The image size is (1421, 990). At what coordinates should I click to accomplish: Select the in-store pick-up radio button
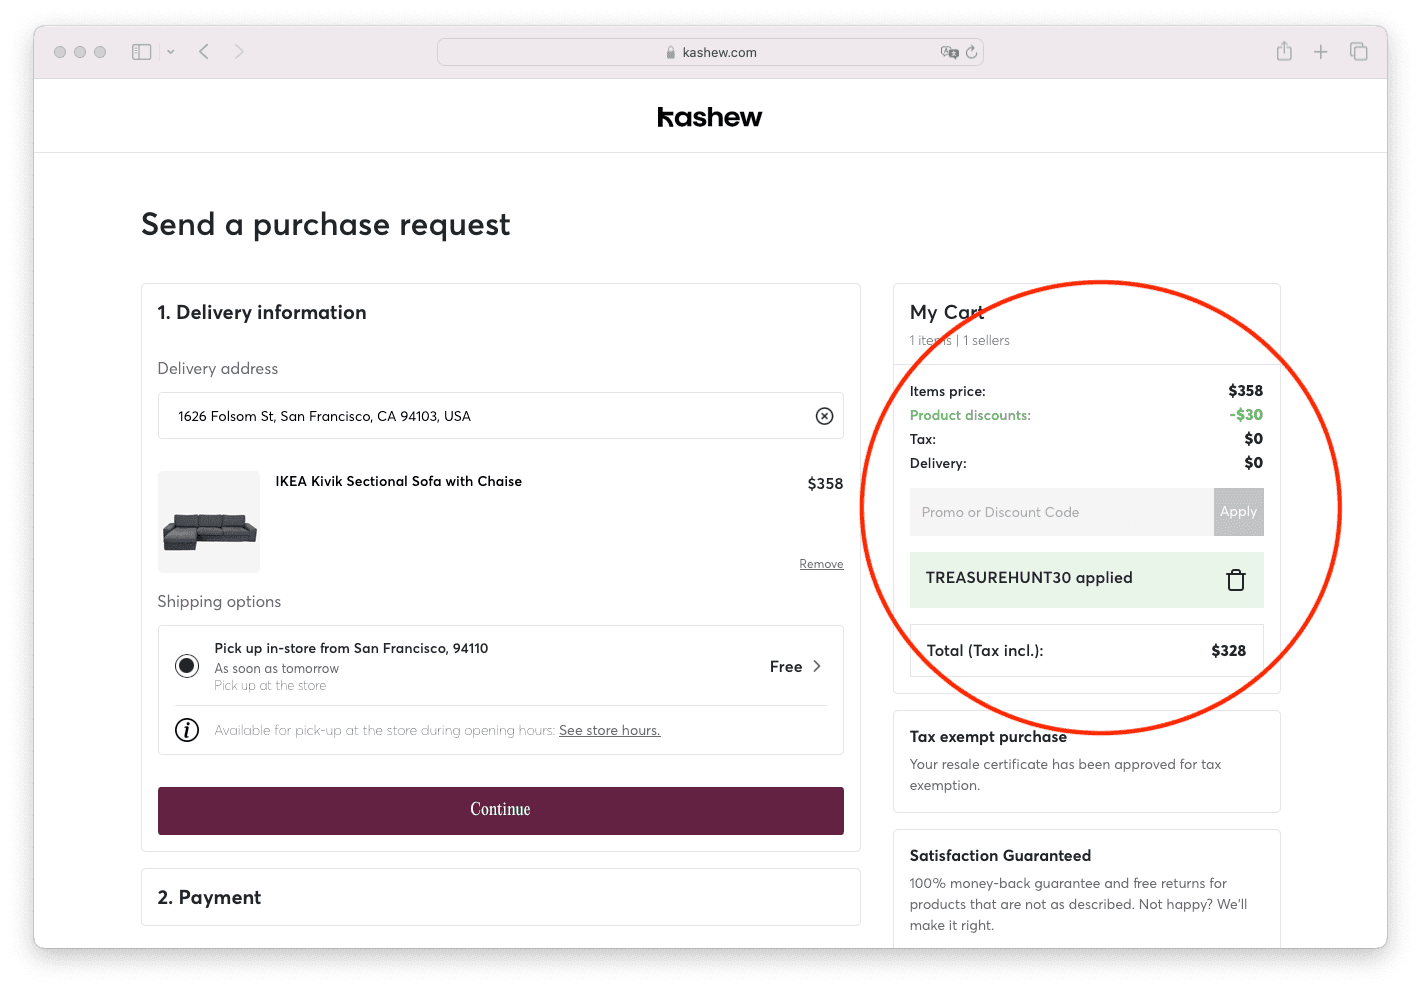pyautogui.click(x=187, y=666)
